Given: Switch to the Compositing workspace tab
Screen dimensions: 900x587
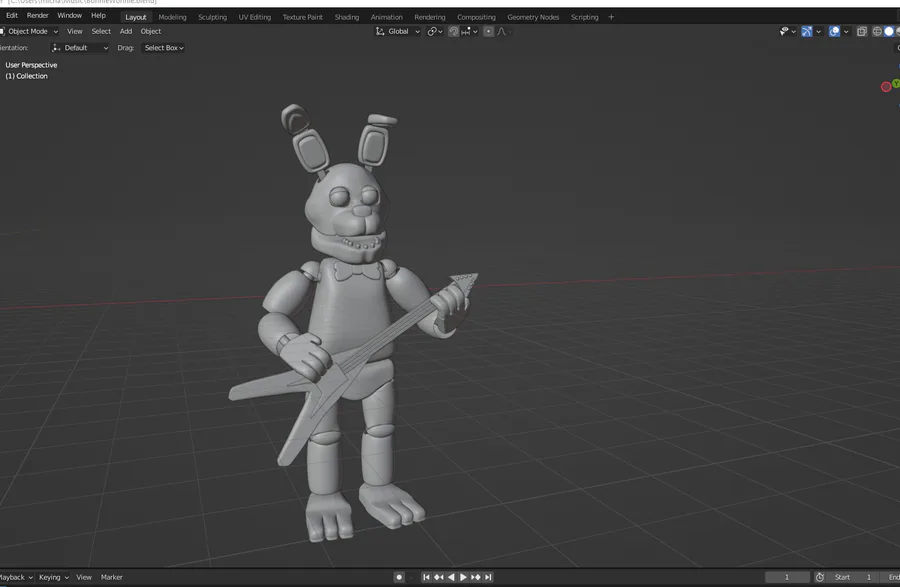Looking at the screenshot, I should (476, 17).
